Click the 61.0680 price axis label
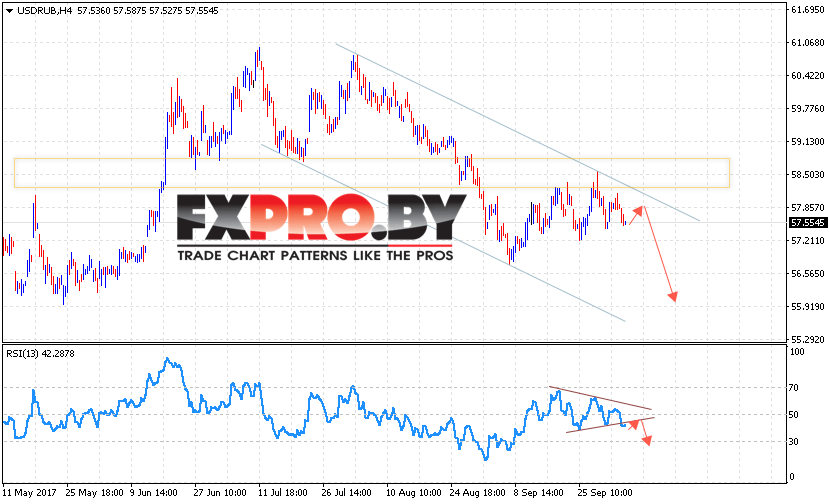 807,43
